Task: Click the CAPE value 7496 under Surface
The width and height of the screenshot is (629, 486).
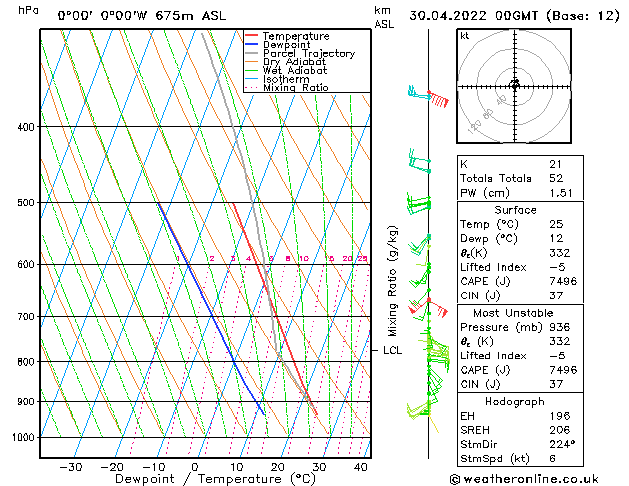Action: (561, 280)
